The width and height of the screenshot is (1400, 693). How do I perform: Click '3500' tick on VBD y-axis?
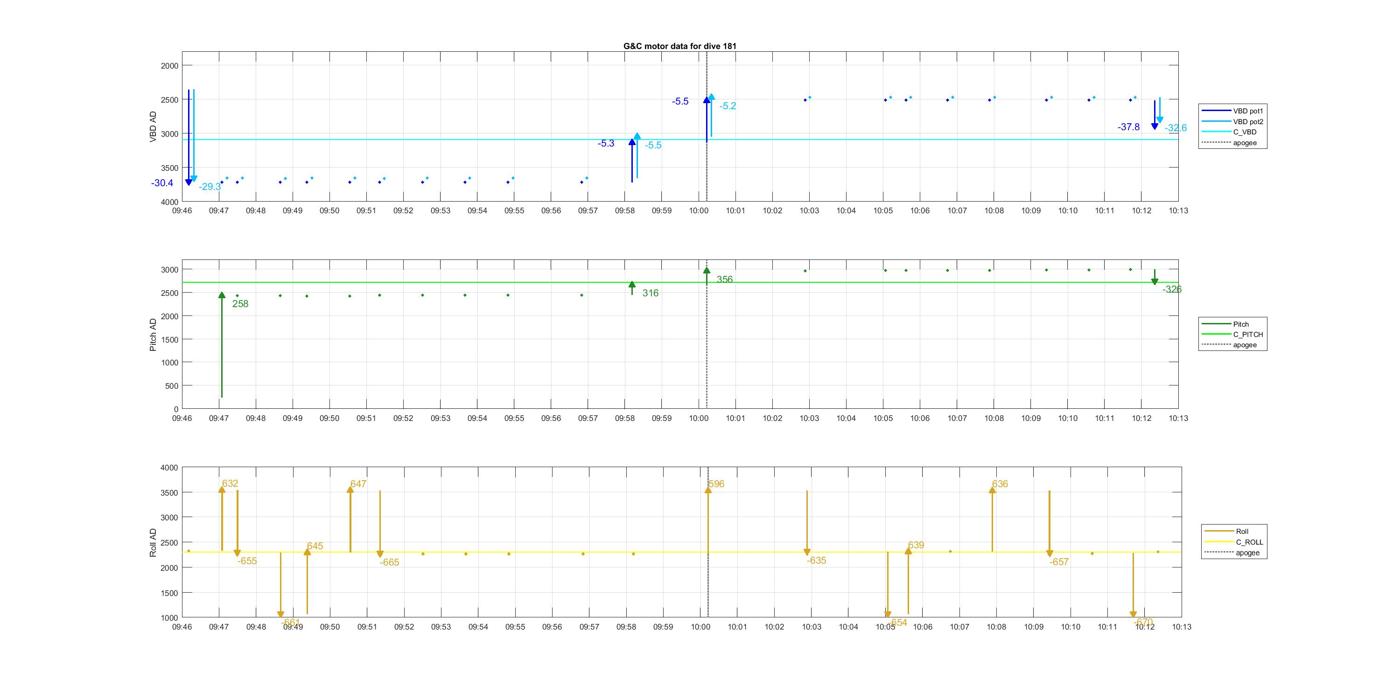coord(169,168)
